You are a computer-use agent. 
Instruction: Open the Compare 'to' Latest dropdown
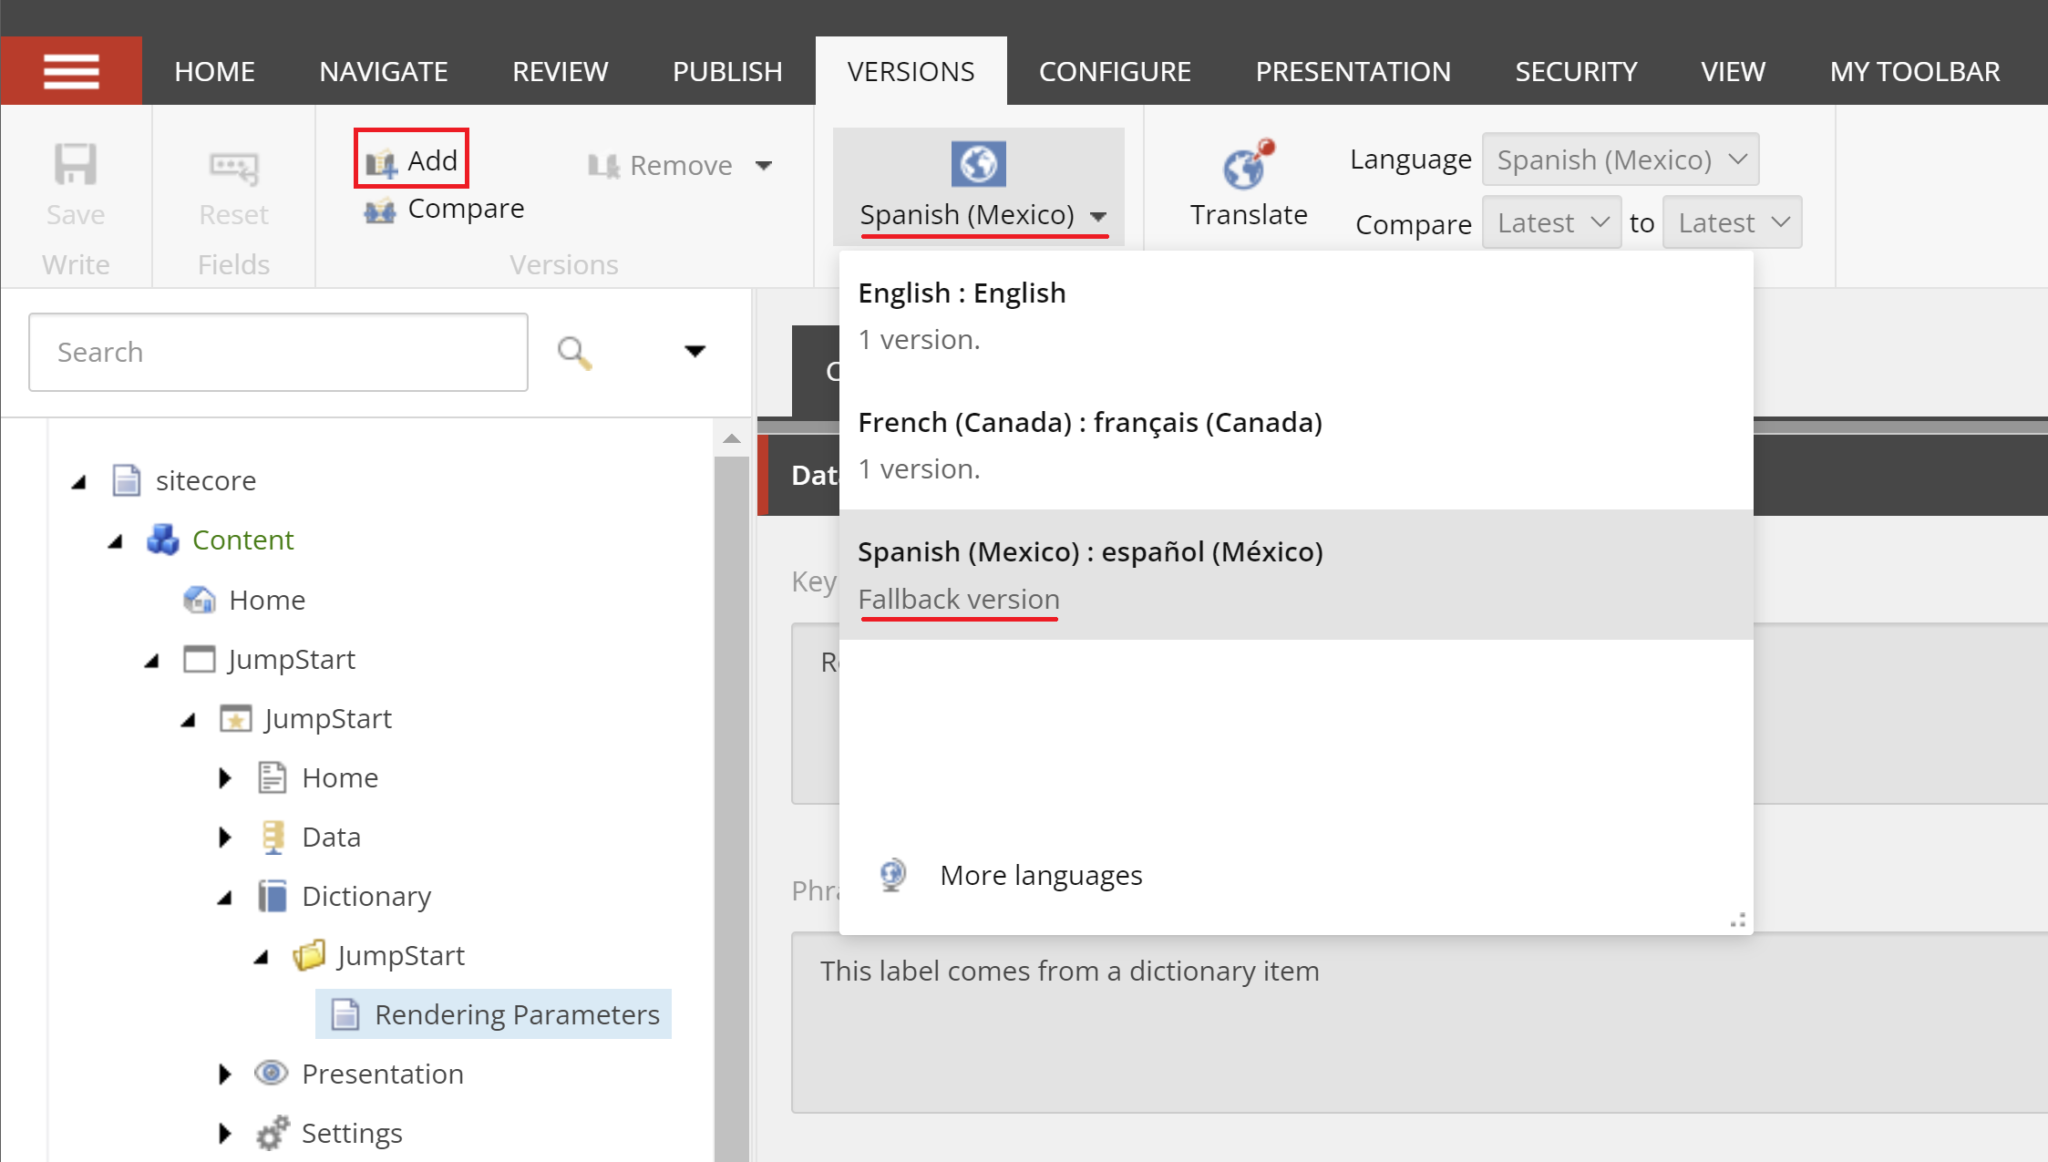coord(1731,222)
